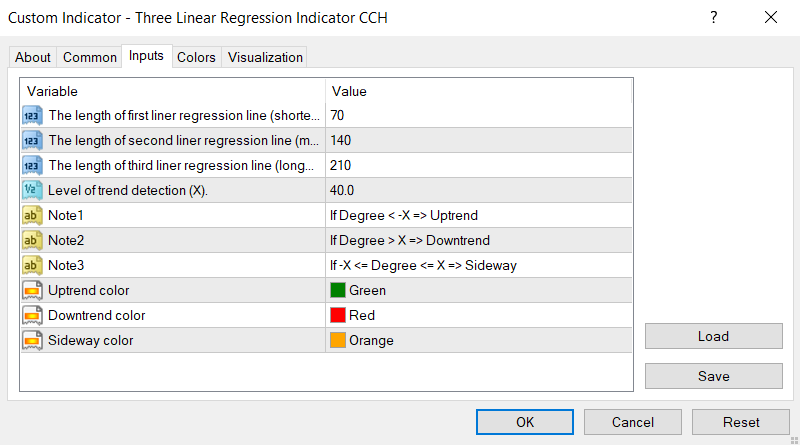Image resolution: width=800 pixels, height=445 pixels.
Task: Click the string icon beside Note3
Action: [32, 265]
